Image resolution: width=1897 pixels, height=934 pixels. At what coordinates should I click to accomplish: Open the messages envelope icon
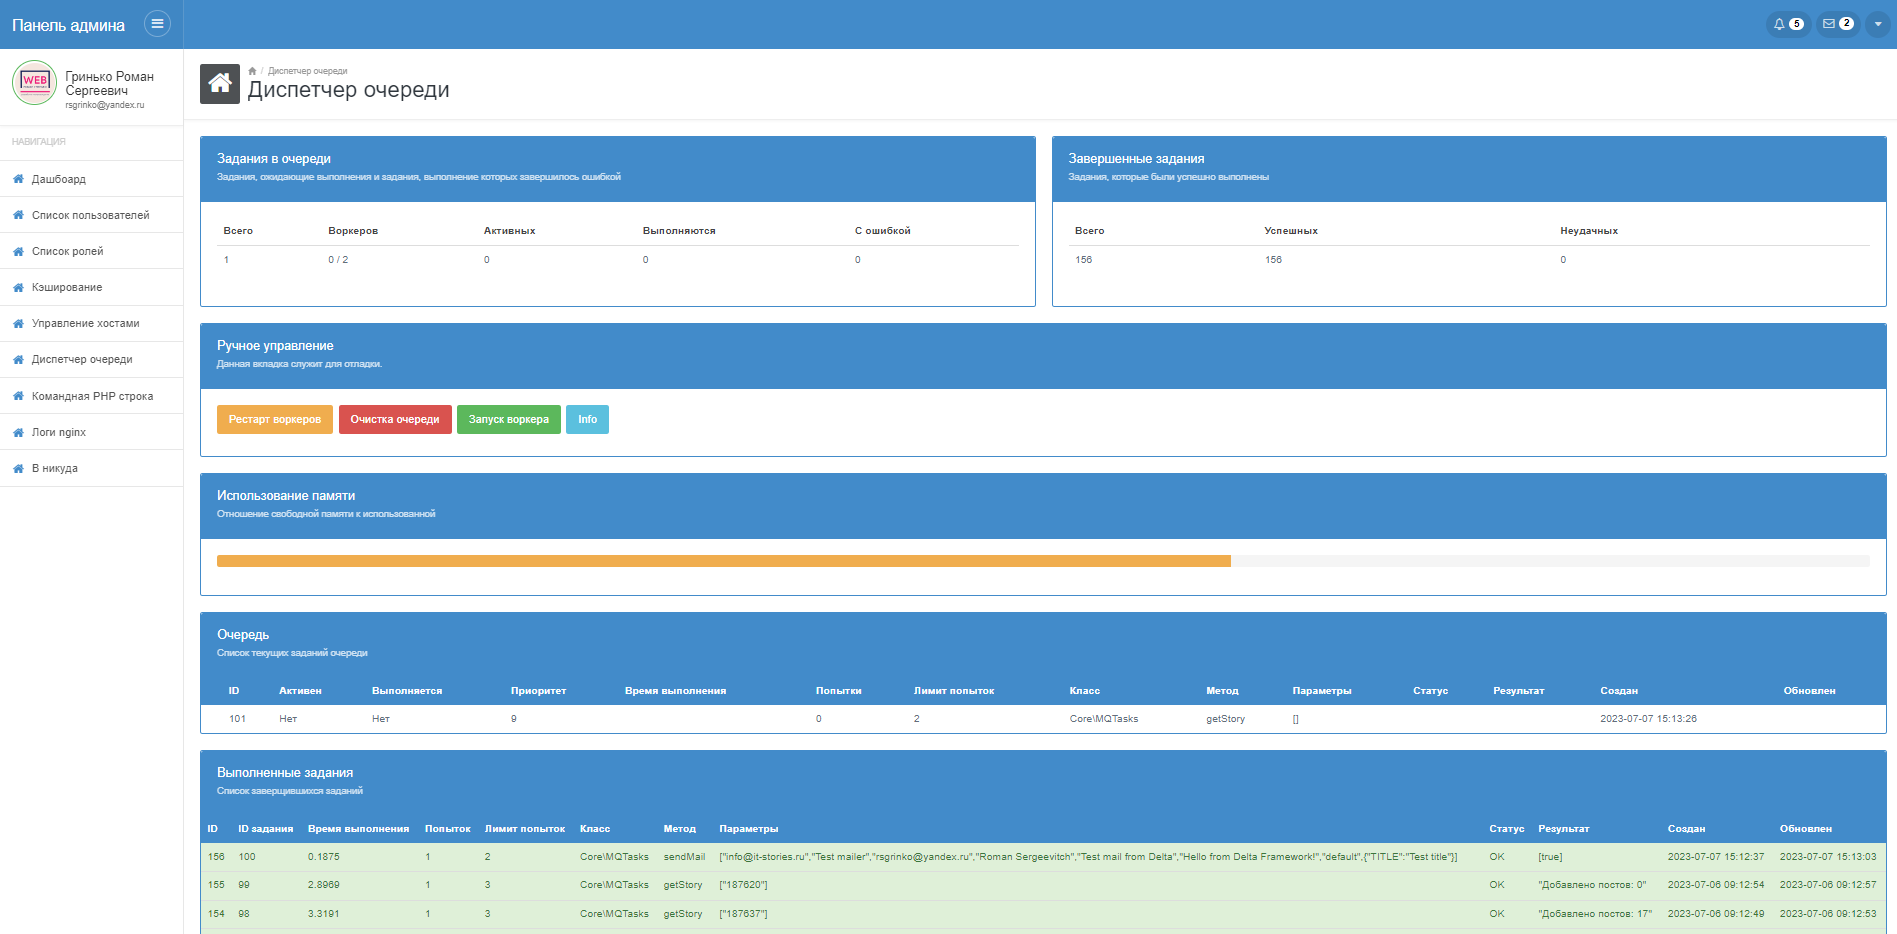1837,24
